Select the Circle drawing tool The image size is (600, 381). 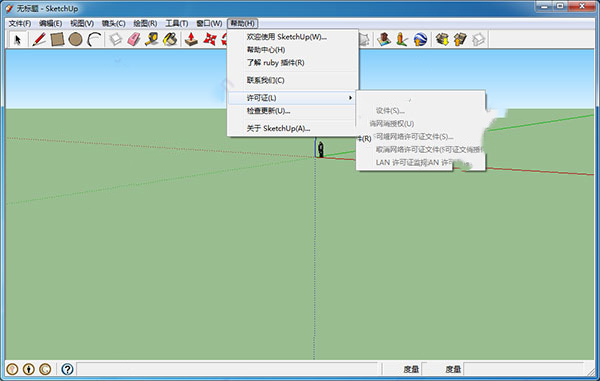(x=75, y=39)
